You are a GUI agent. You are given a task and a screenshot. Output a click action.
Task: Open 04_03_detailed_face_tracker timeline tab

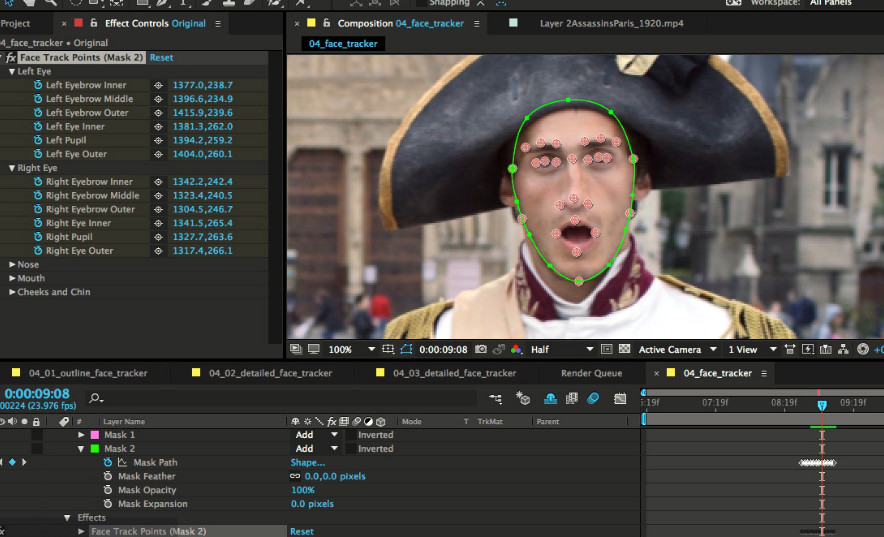click(x=454, y=373)
